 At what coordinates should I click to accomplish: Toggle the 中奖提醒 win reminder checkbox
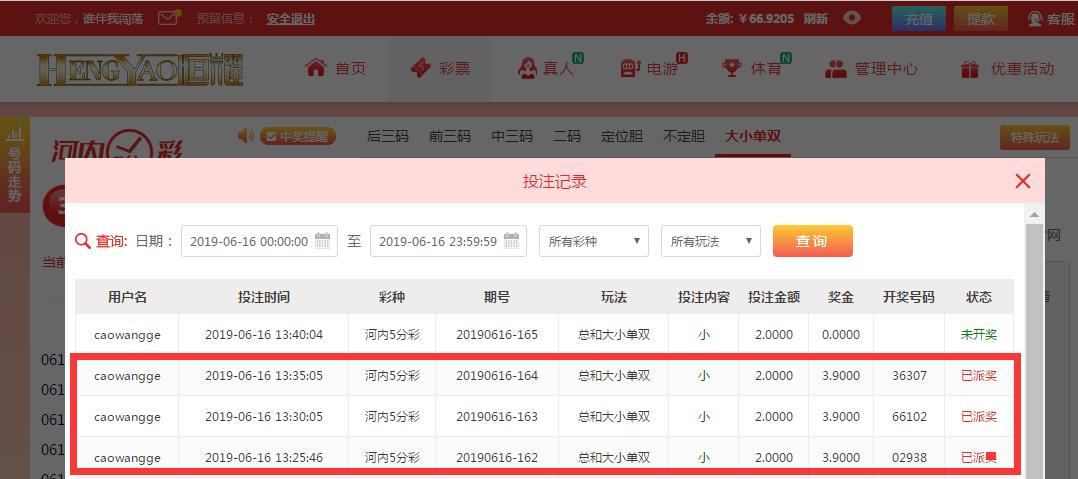pos(270,136)
